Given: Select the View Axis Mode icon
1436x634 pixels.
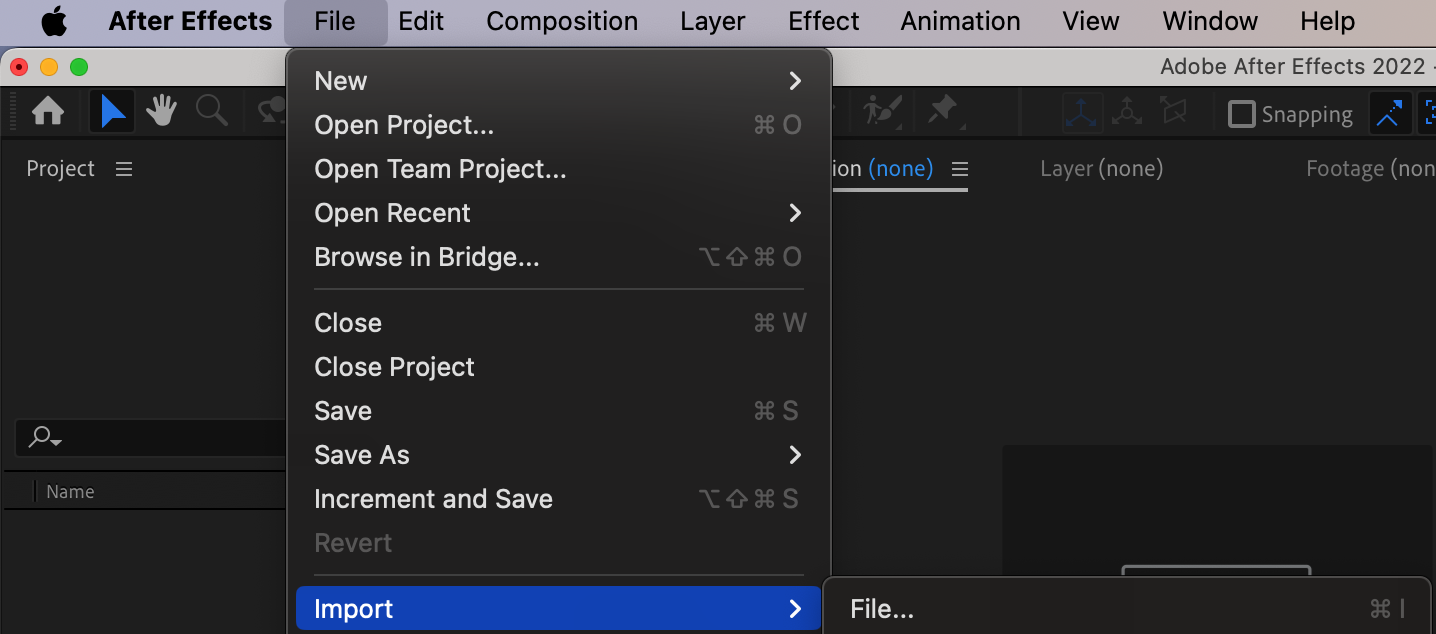Looking at the screenshot, I should point(1174,113).
